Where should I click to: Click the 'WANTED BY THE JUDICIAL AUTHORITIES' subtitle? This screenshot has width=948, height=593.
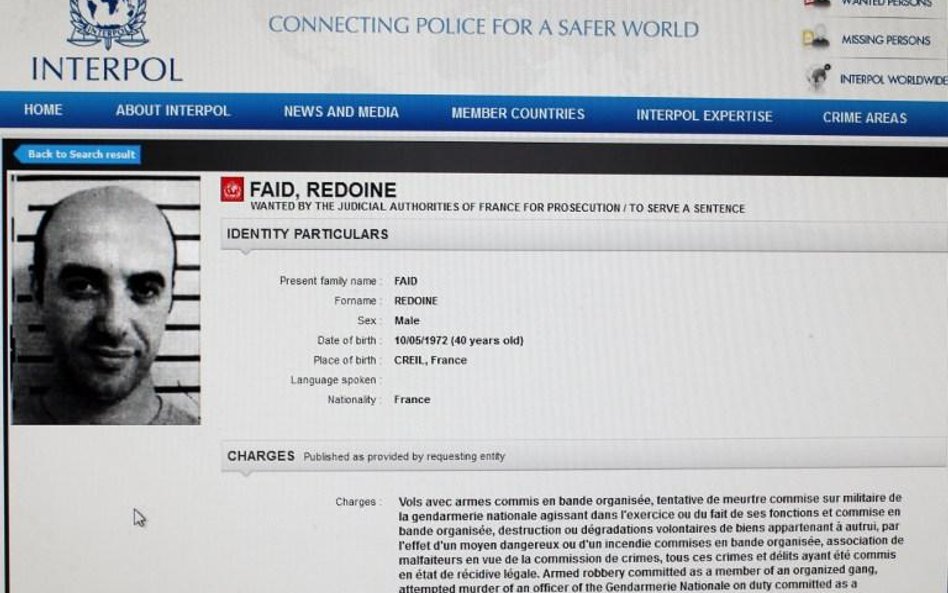pos(498,207)
